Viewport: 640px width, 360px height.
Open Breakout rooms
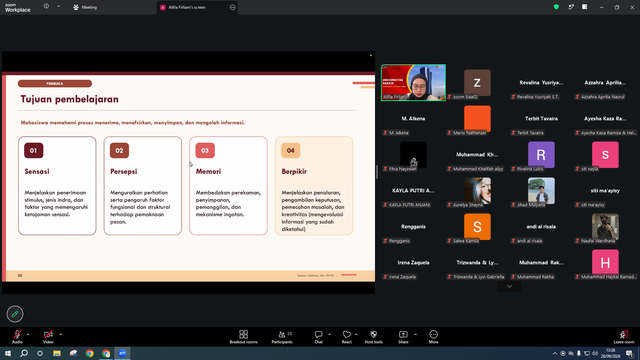[243, 337]
